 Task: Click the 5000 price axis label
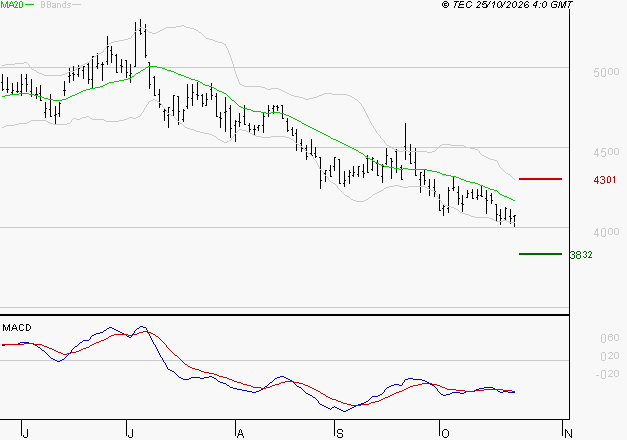coord(606,72)
